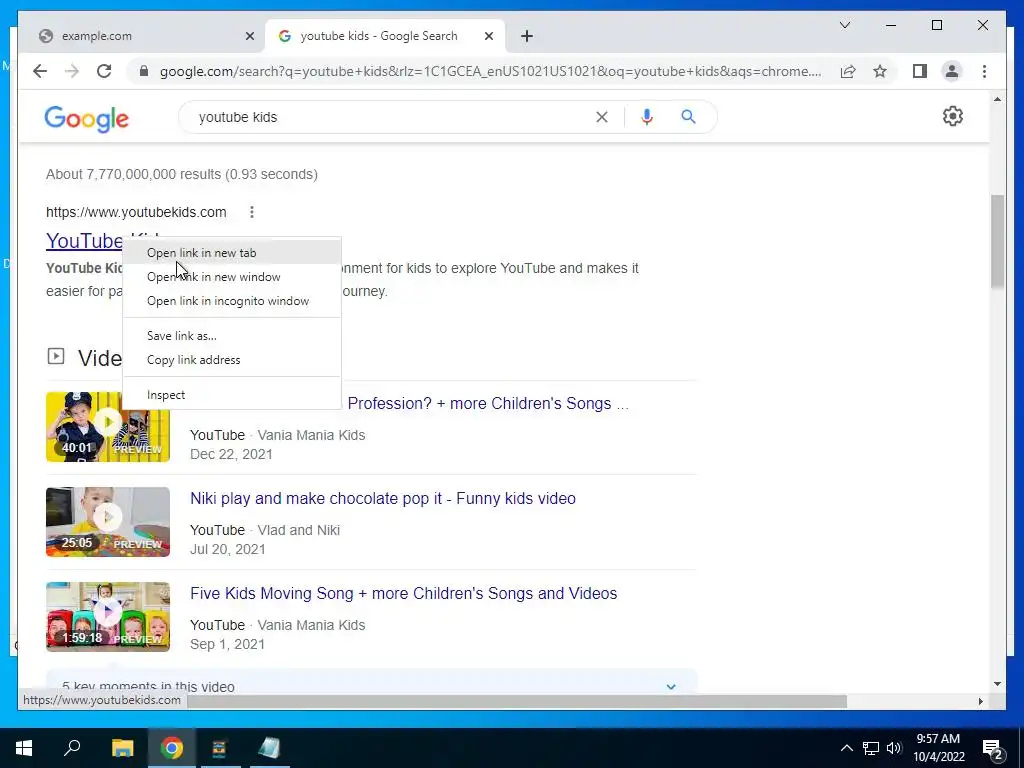Open the YouTube Kids result title link
1024x768 pixels.
point(84,241)
